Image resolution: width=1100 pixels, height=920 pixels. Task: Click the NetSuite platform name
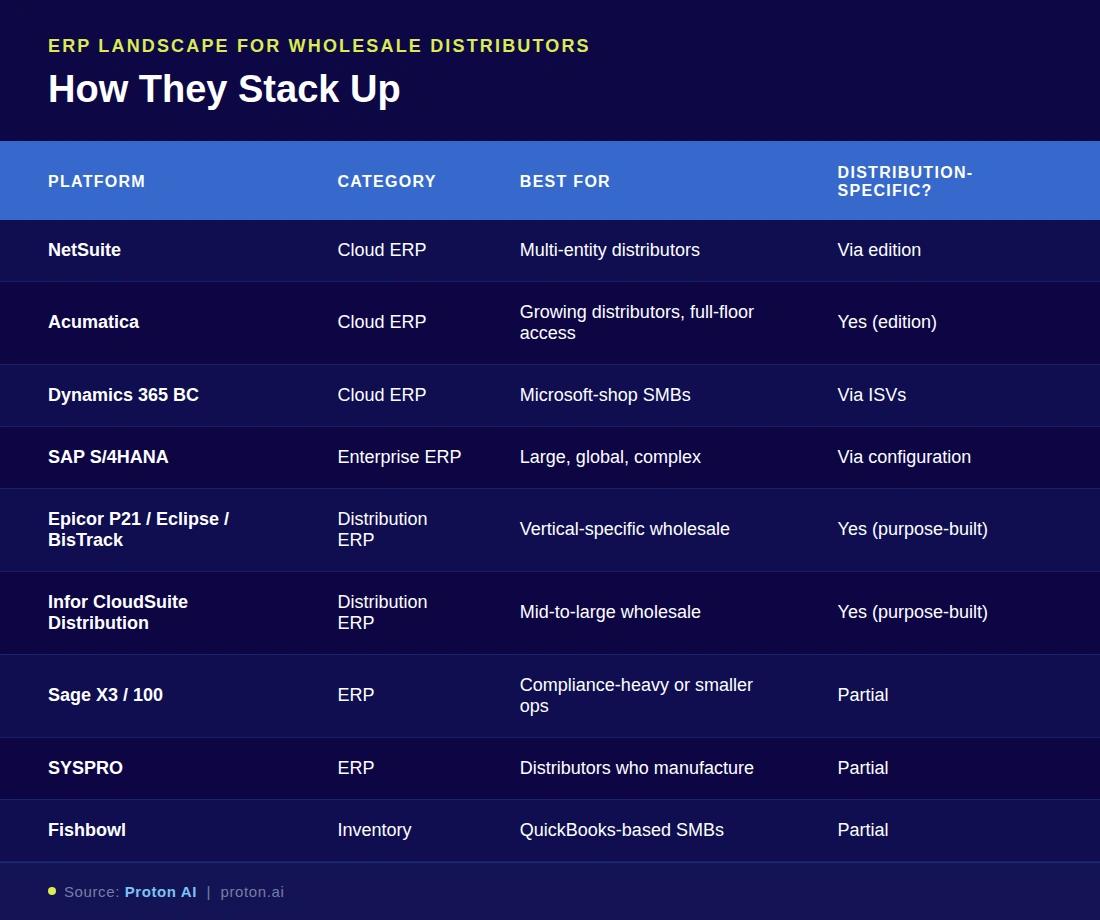pos(84,250)
